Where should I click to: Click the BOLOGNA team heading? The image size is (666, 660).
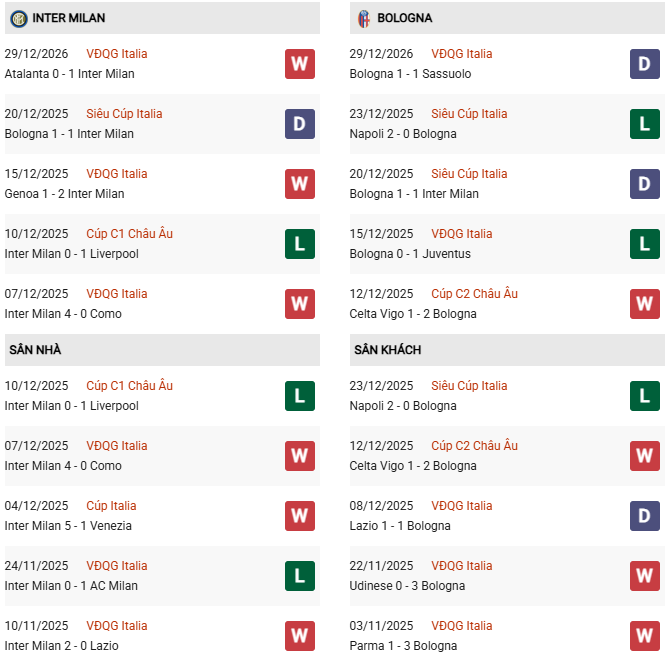405,18
